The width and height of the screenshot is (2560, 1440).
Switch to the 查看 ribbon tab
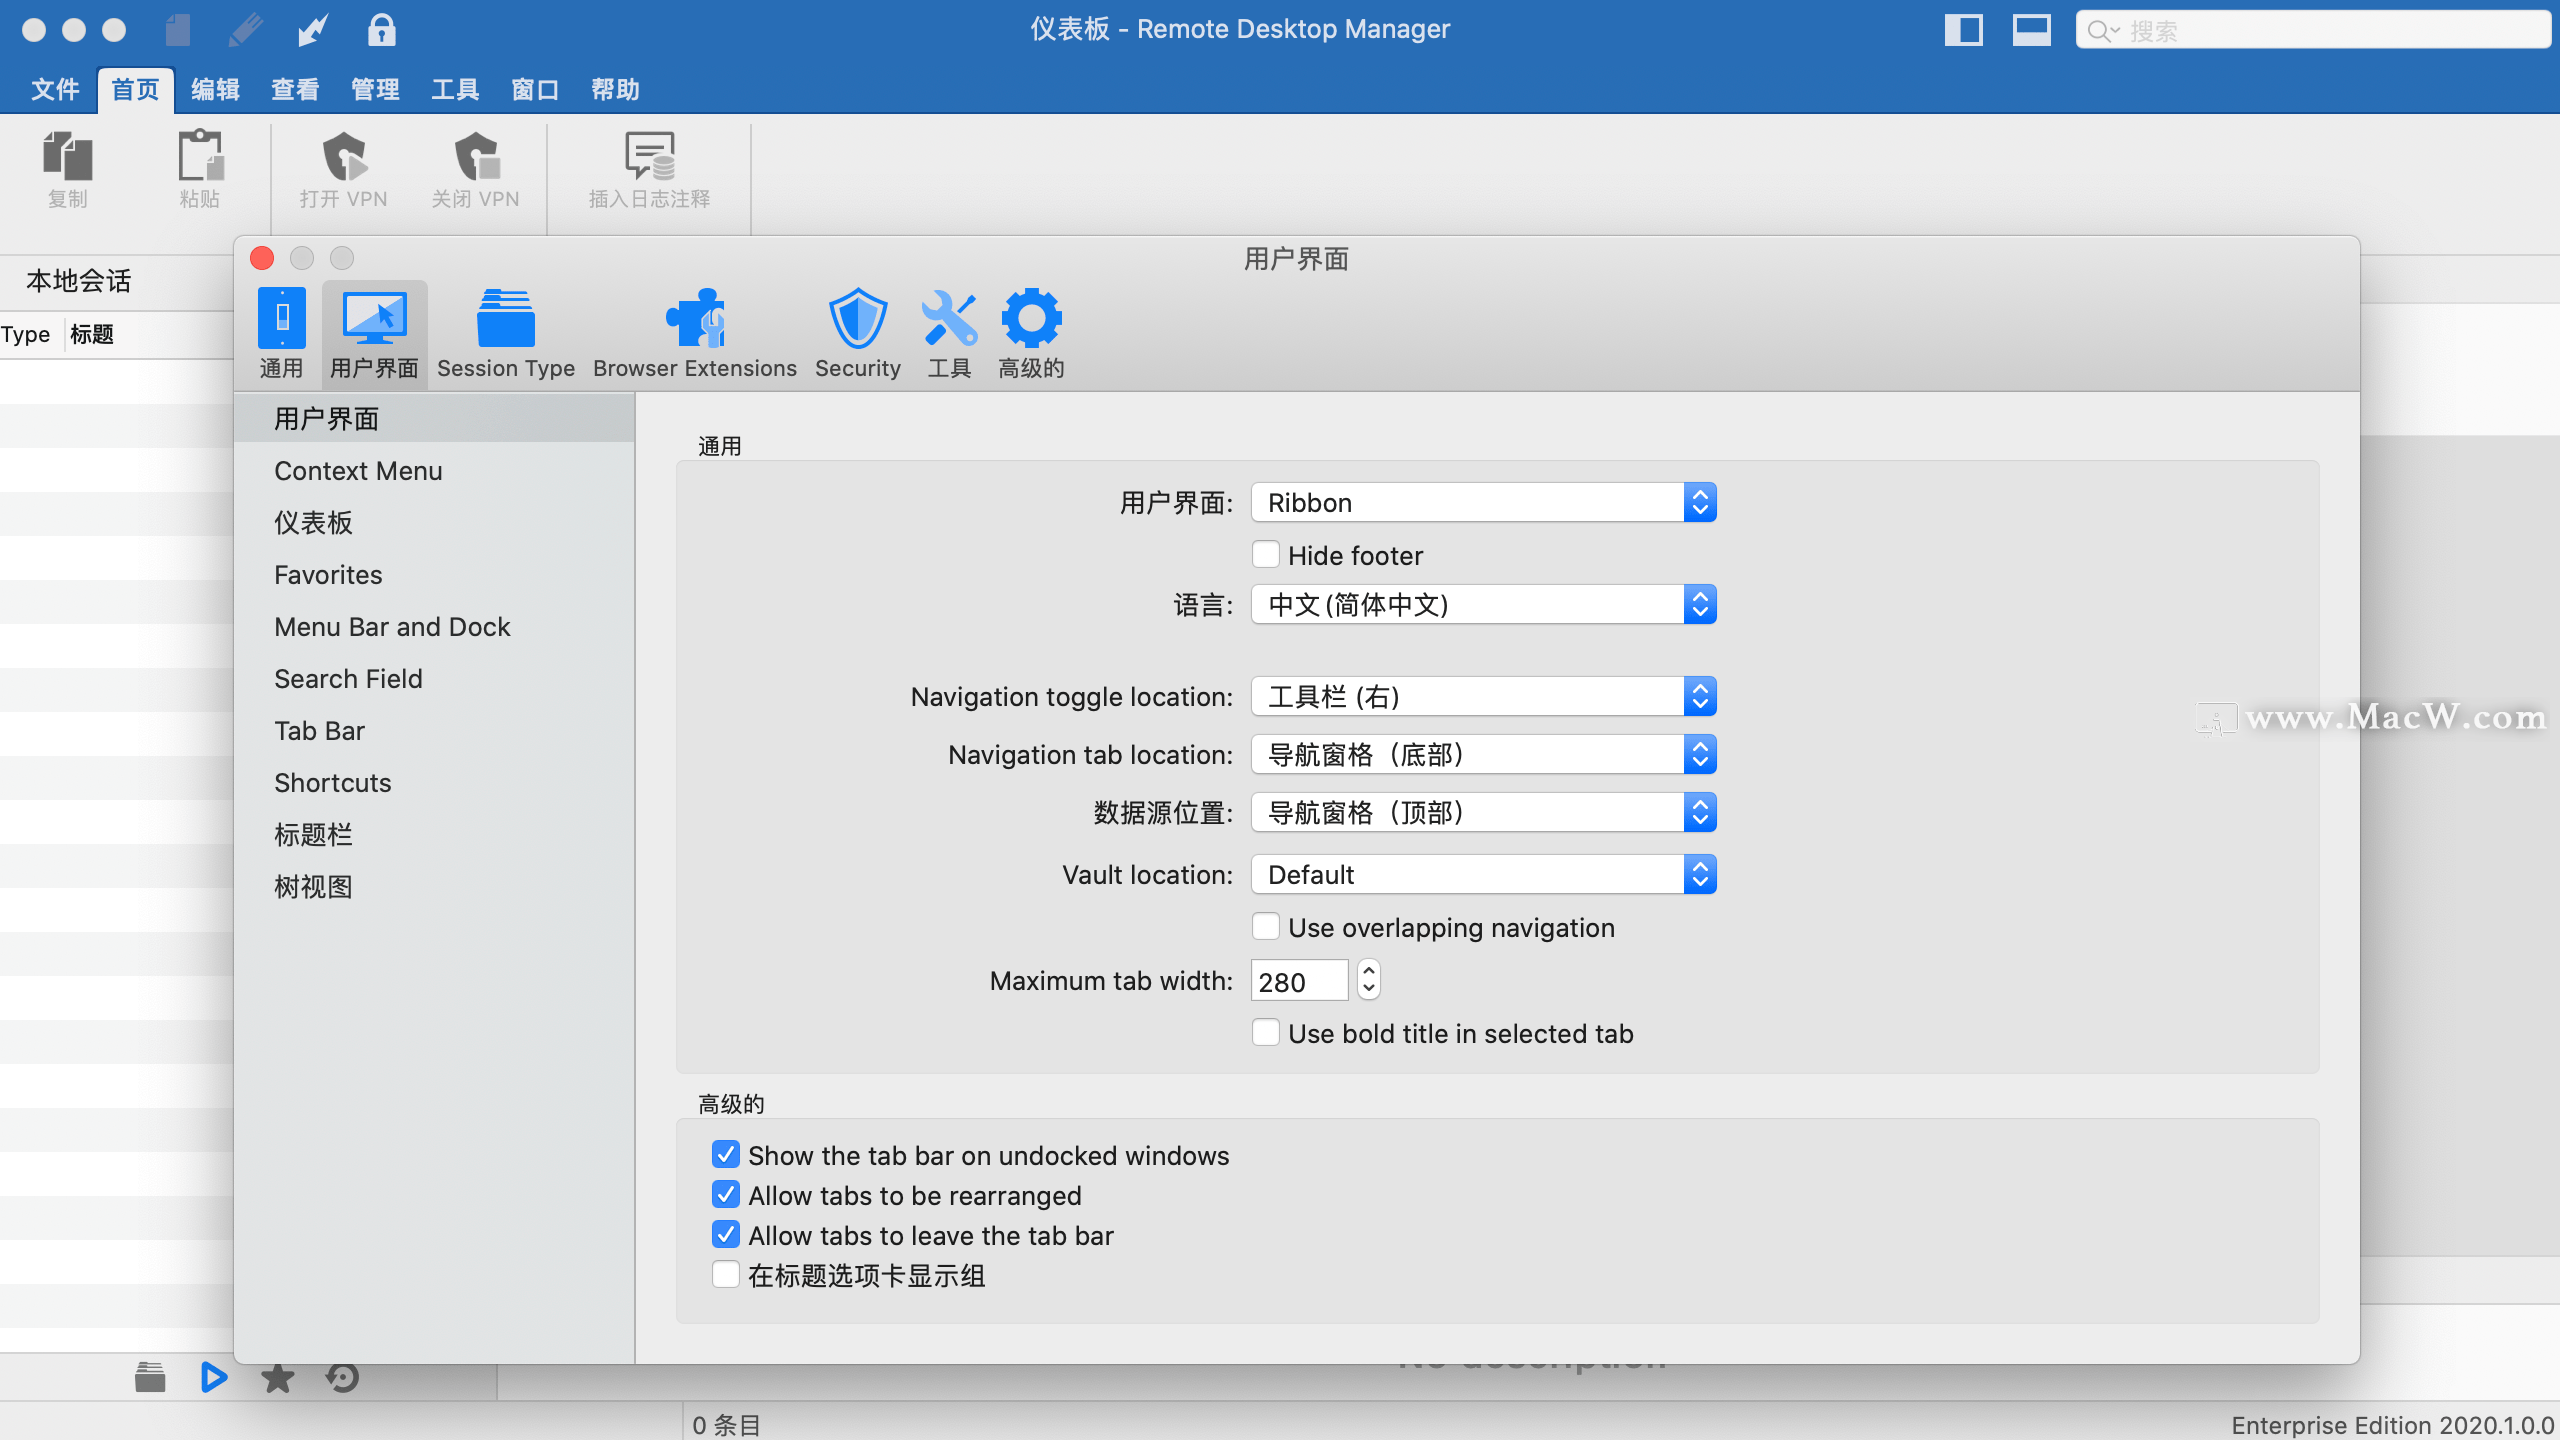(295, 90)
